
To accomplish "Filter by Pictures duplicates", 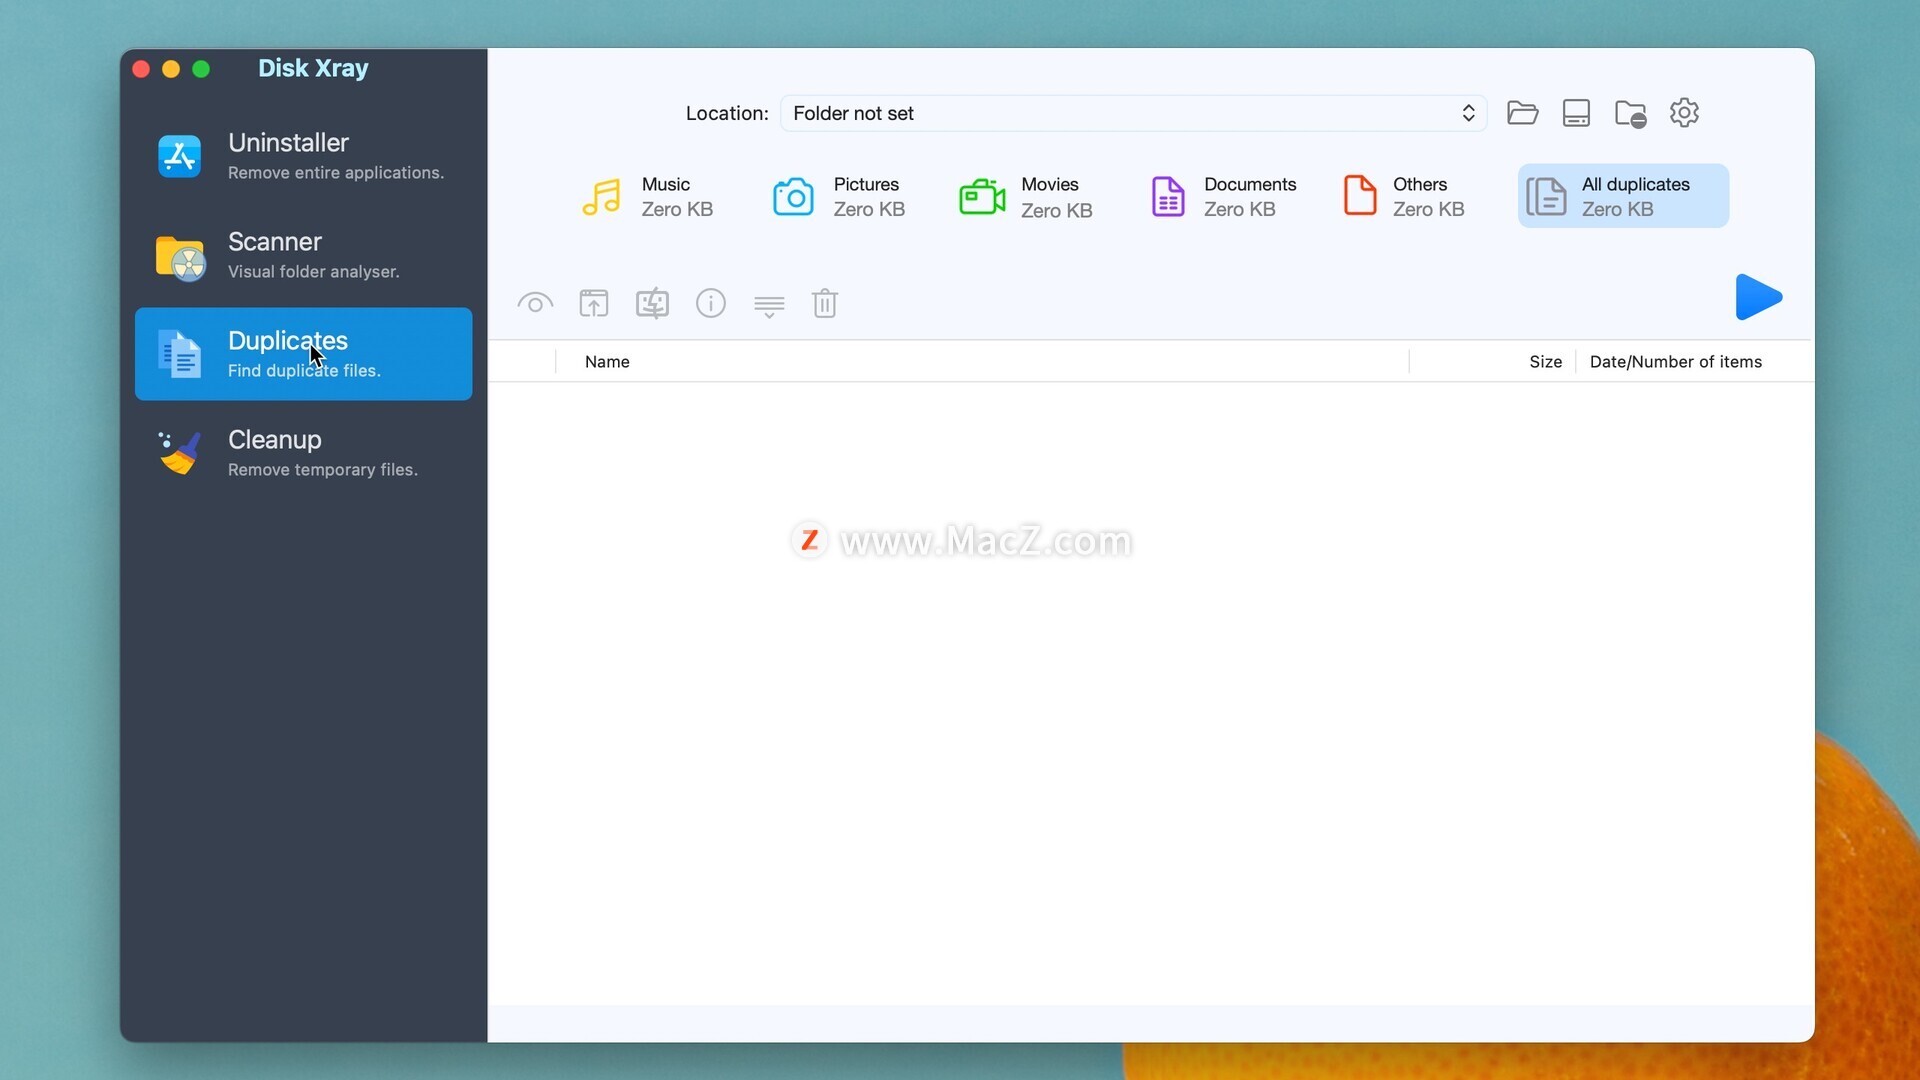I will (x=838, y=196).
